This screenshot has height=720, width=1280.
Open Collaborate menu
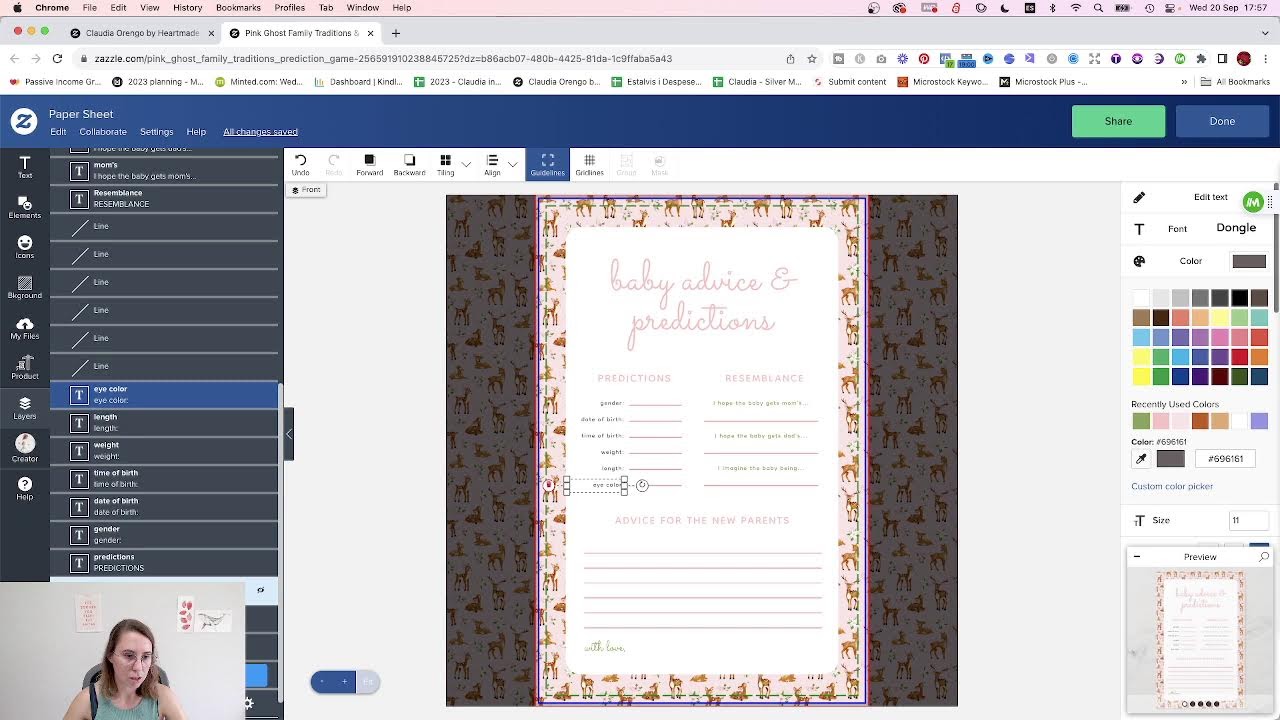(103, 132)
